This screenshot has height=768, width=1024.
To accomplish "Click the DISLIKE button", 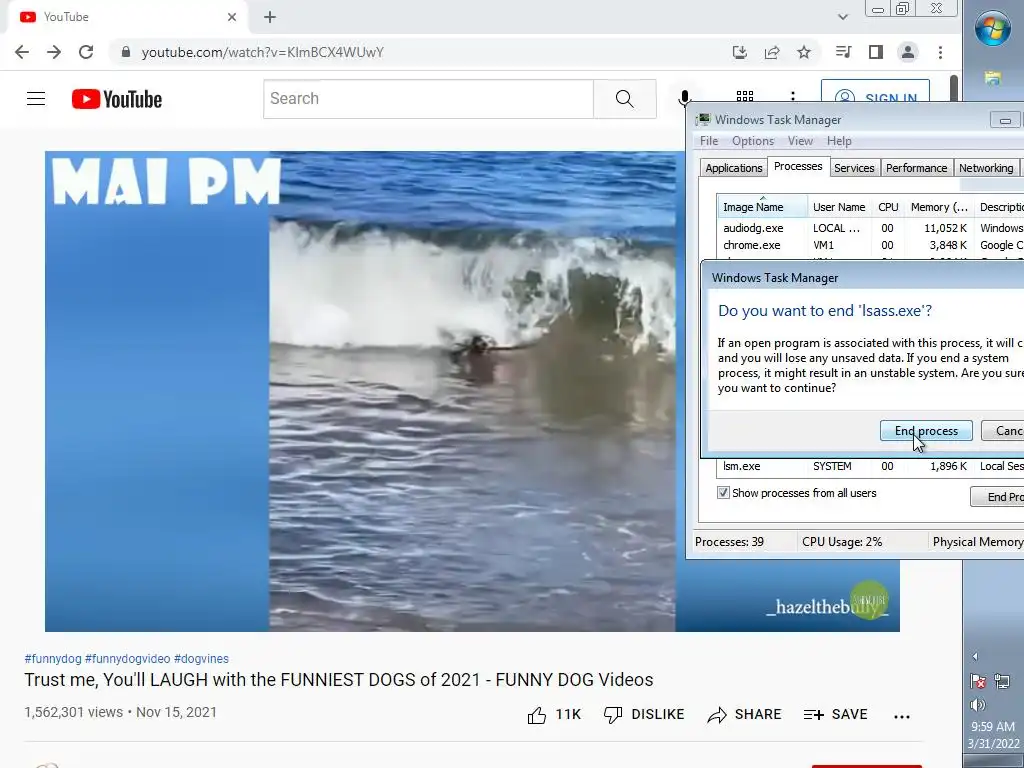I will (x=643, y=714).
